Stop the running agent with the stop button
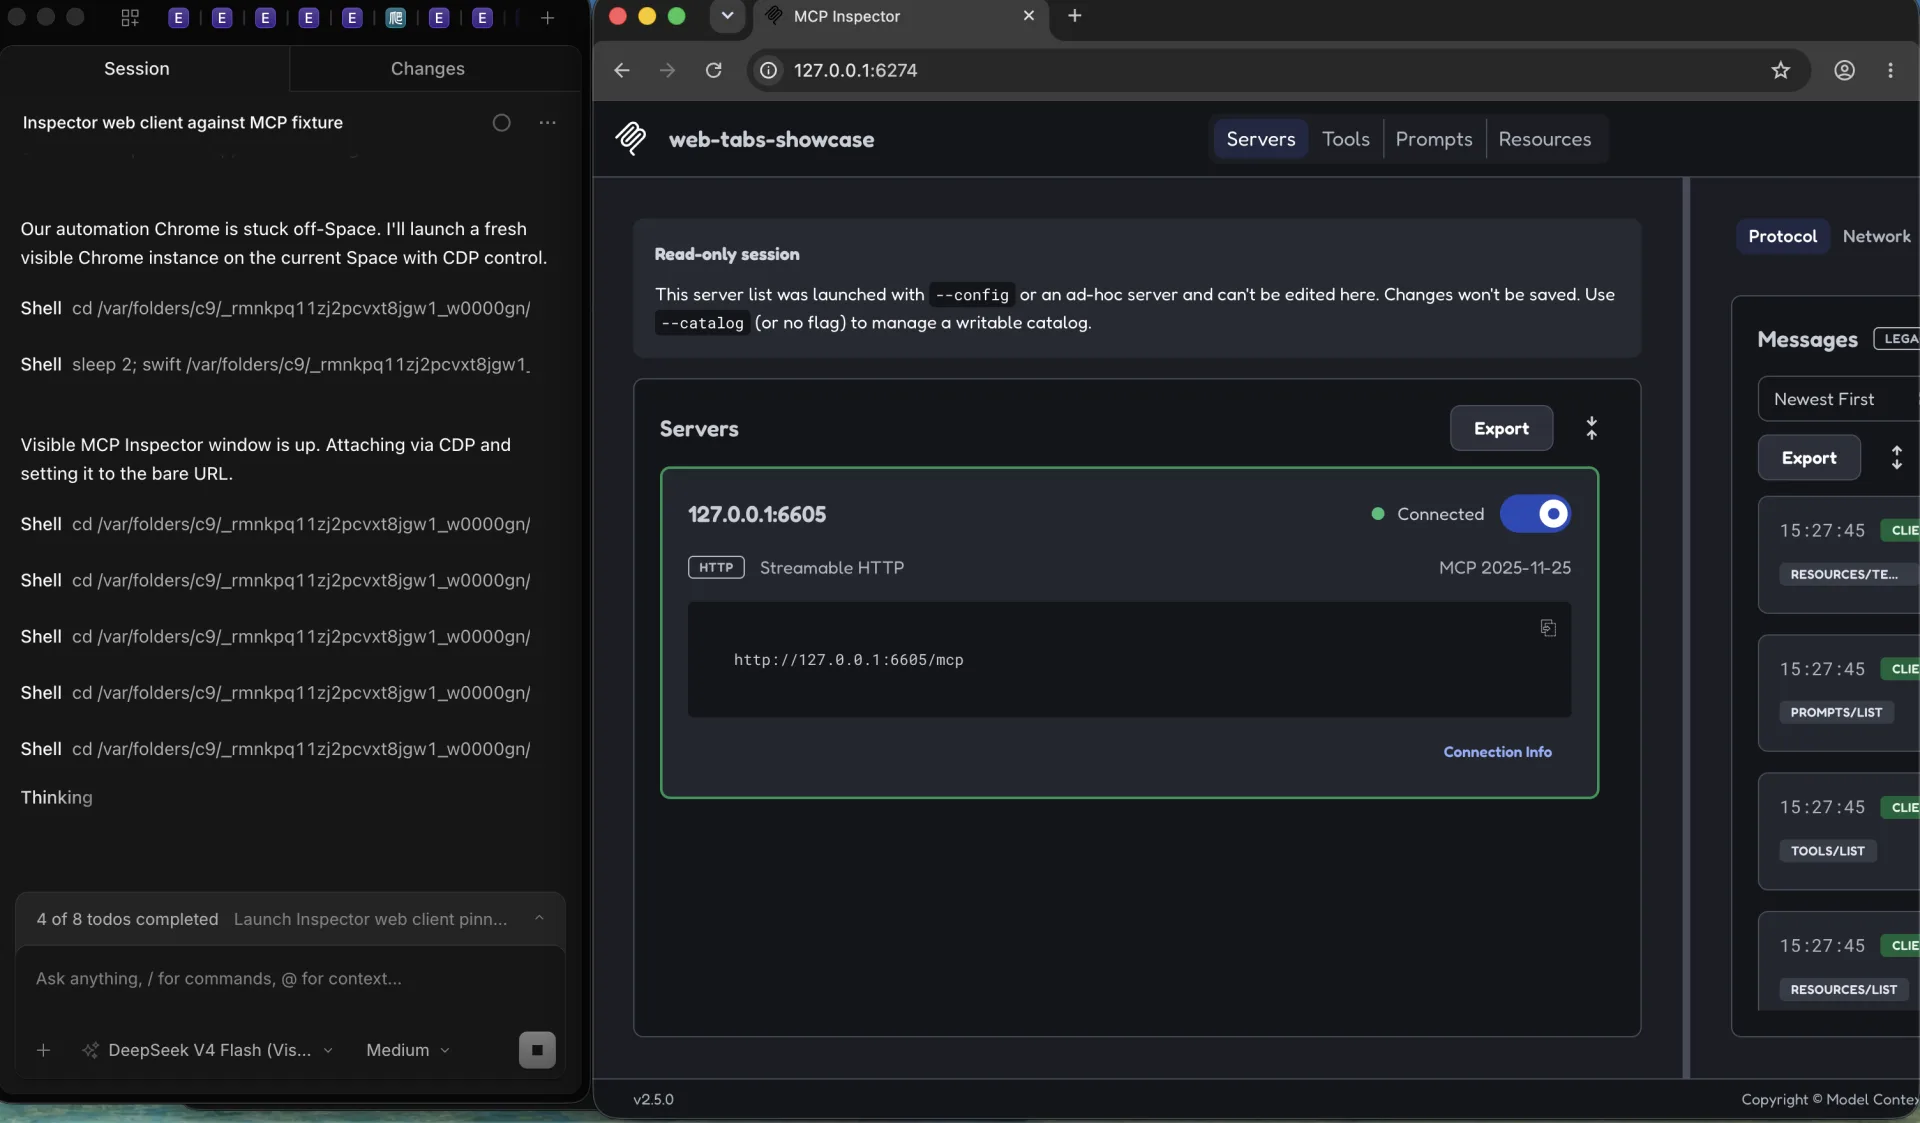 (537, 1050)
